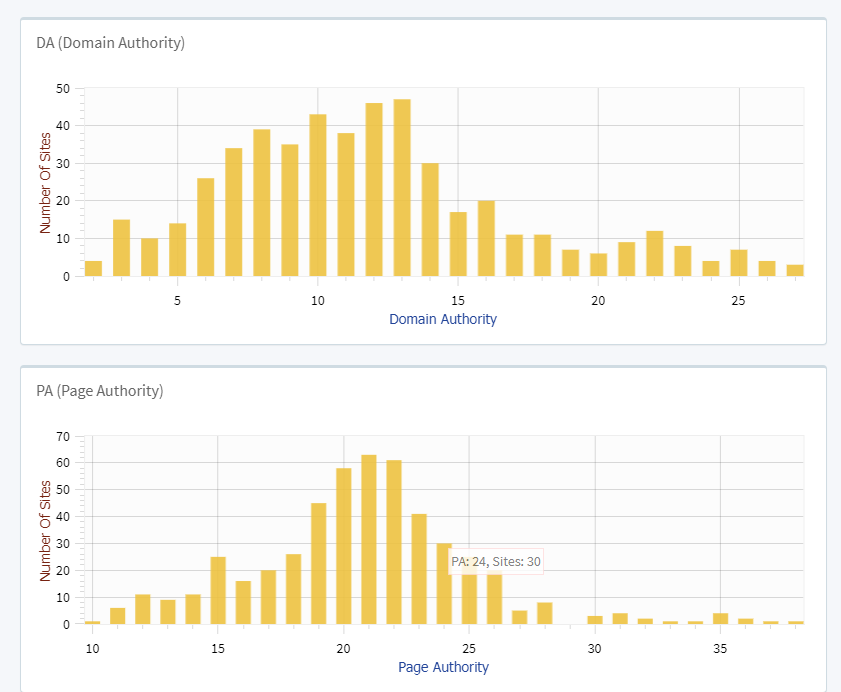Click the Page Authority bar at value 20
This screenshot has height=692, width=841.
pyautogui.click(x=344, y=546)
